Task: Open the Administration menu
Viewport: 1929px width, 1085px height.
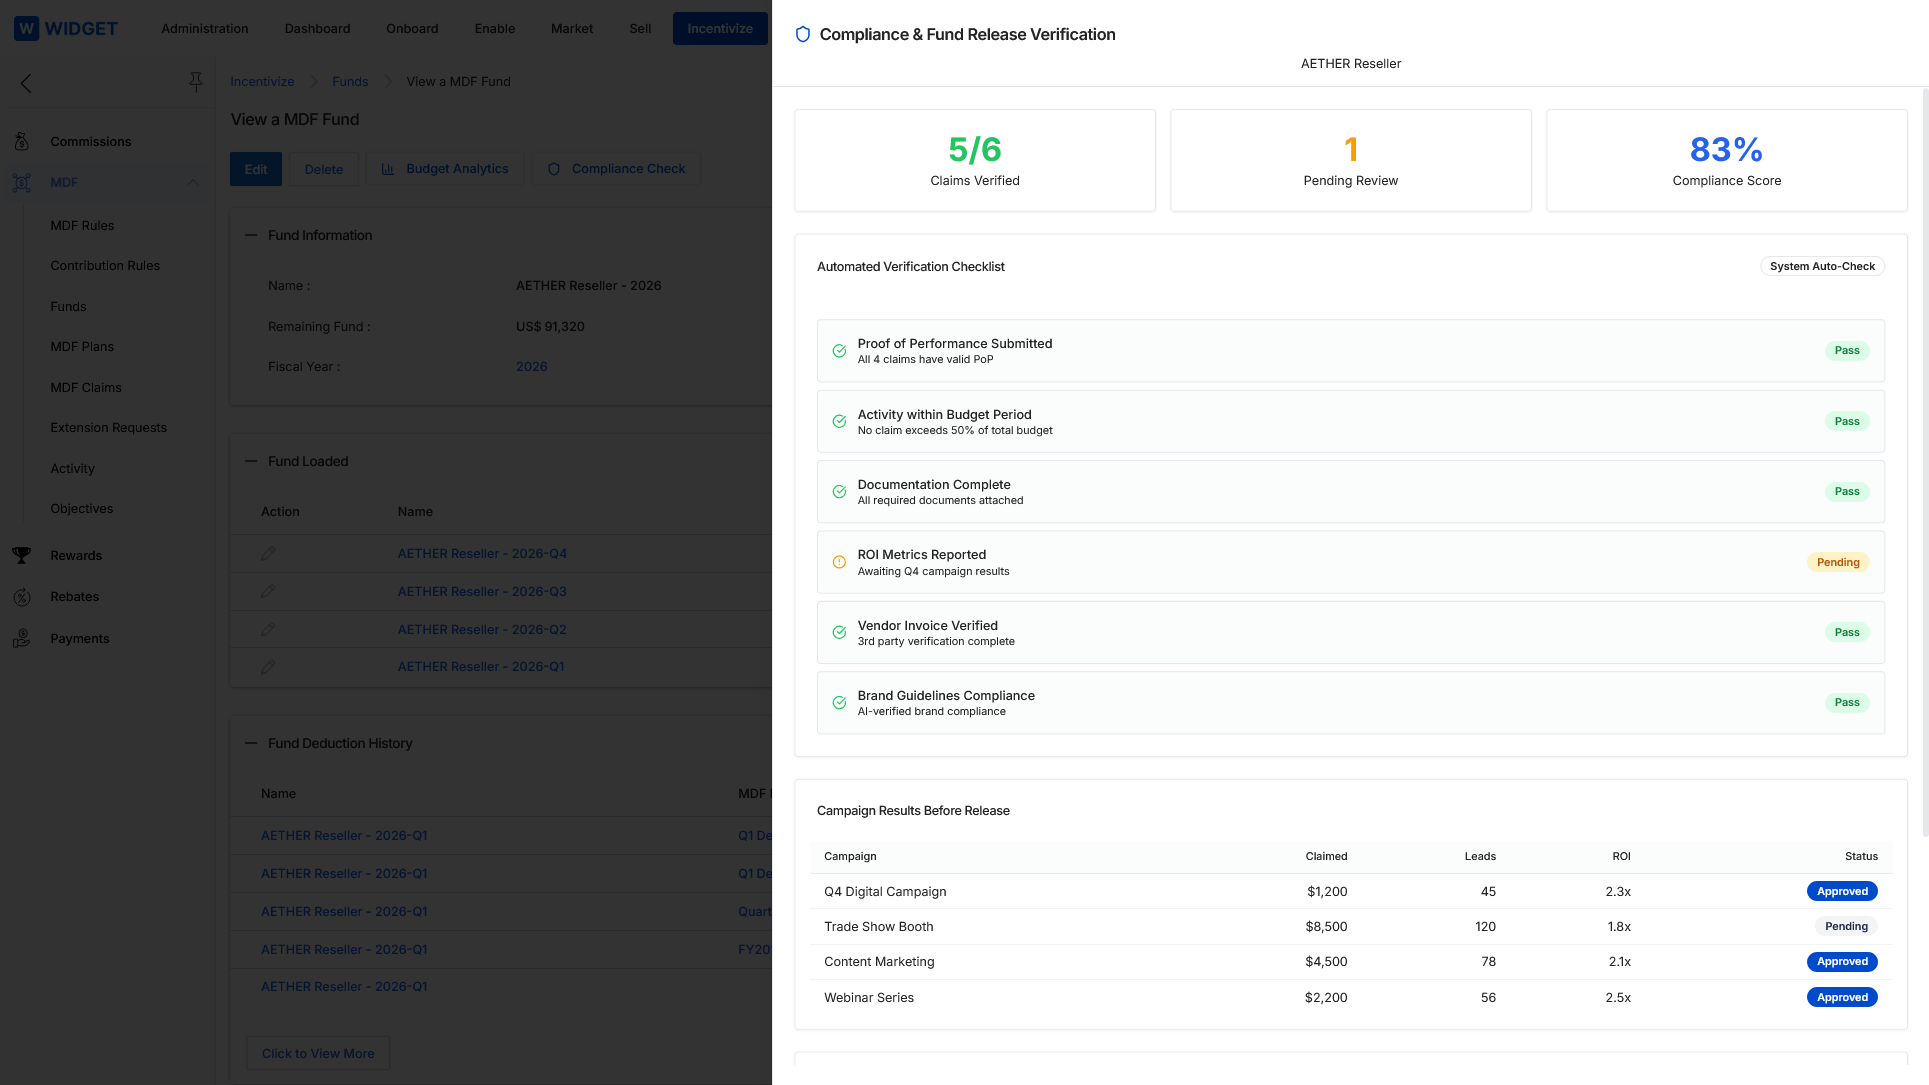Action: (205, 29)
